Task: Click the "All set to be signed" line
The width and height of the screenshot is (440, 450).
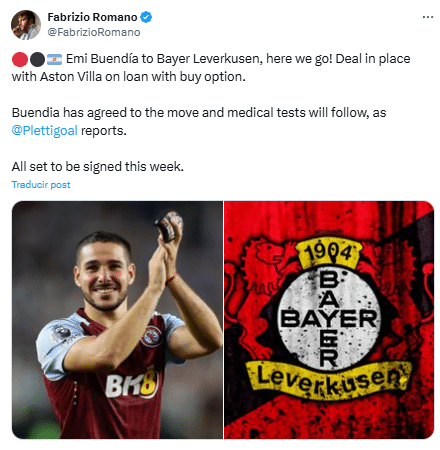Action: coord(98,167)
